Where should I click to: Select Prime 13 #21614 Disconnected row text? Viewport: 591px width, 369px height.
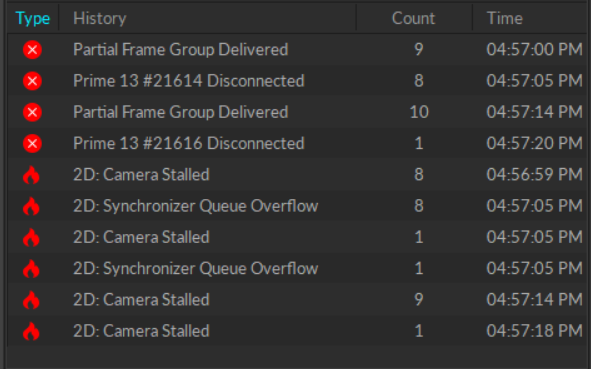[x=188, y=81]
